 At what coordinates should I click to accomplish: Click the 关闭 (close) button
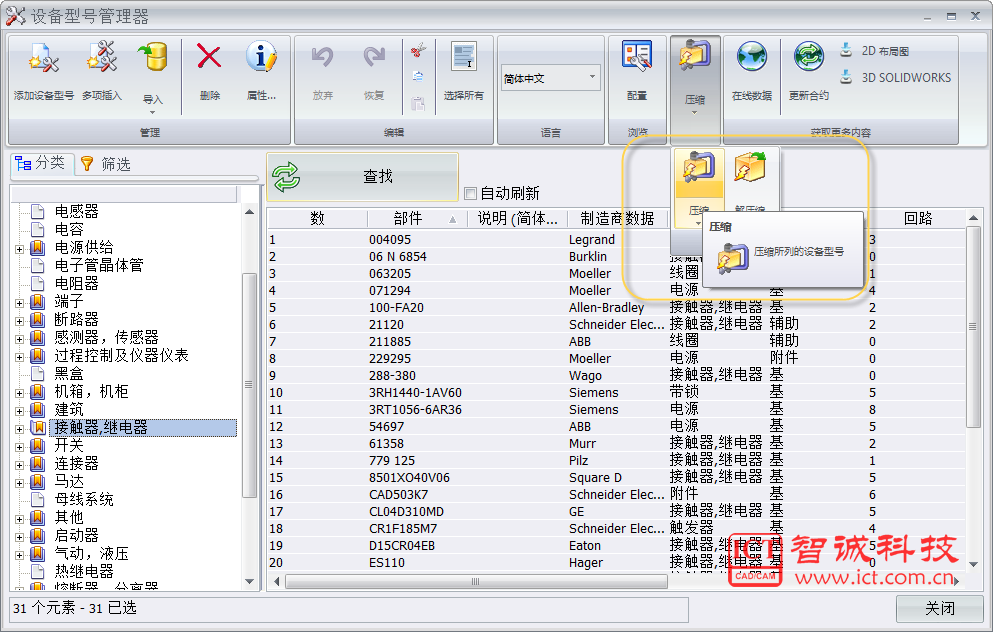939,608
